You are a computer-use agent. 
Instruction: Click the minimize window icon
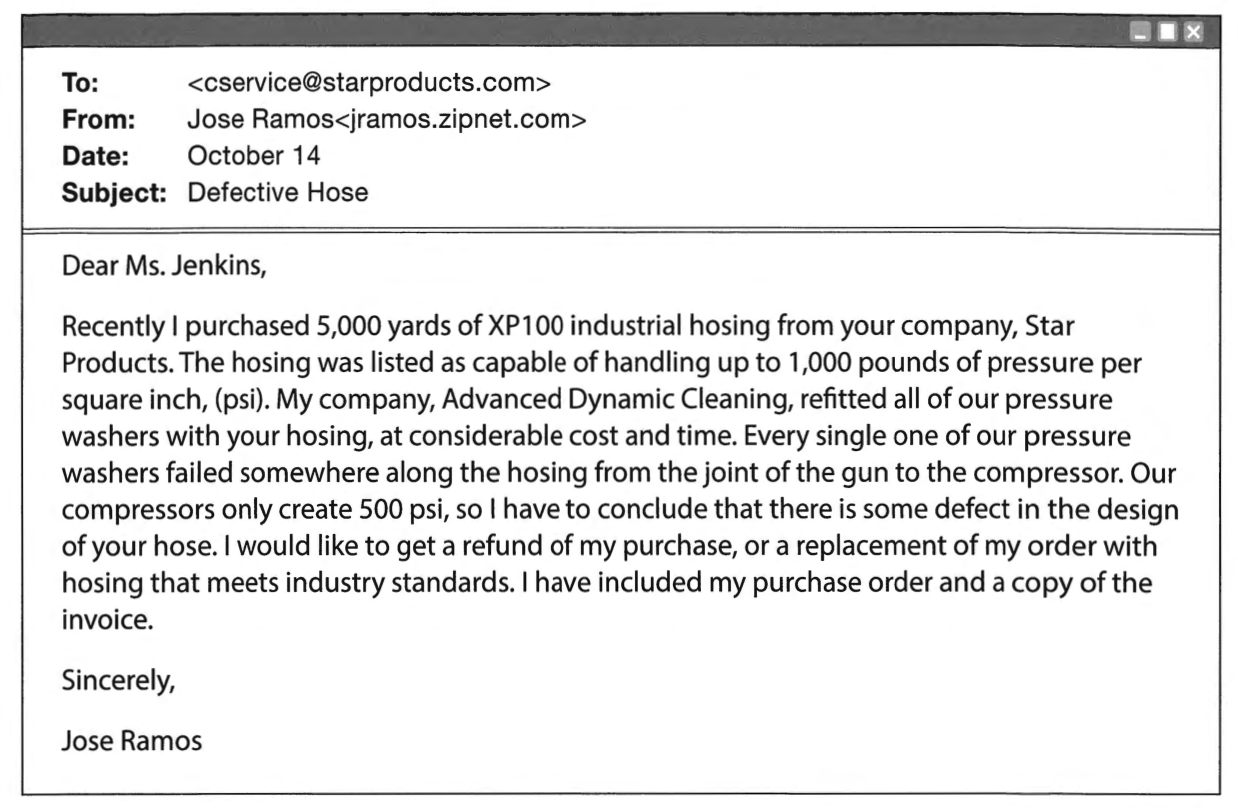(x=1141, y=33)
